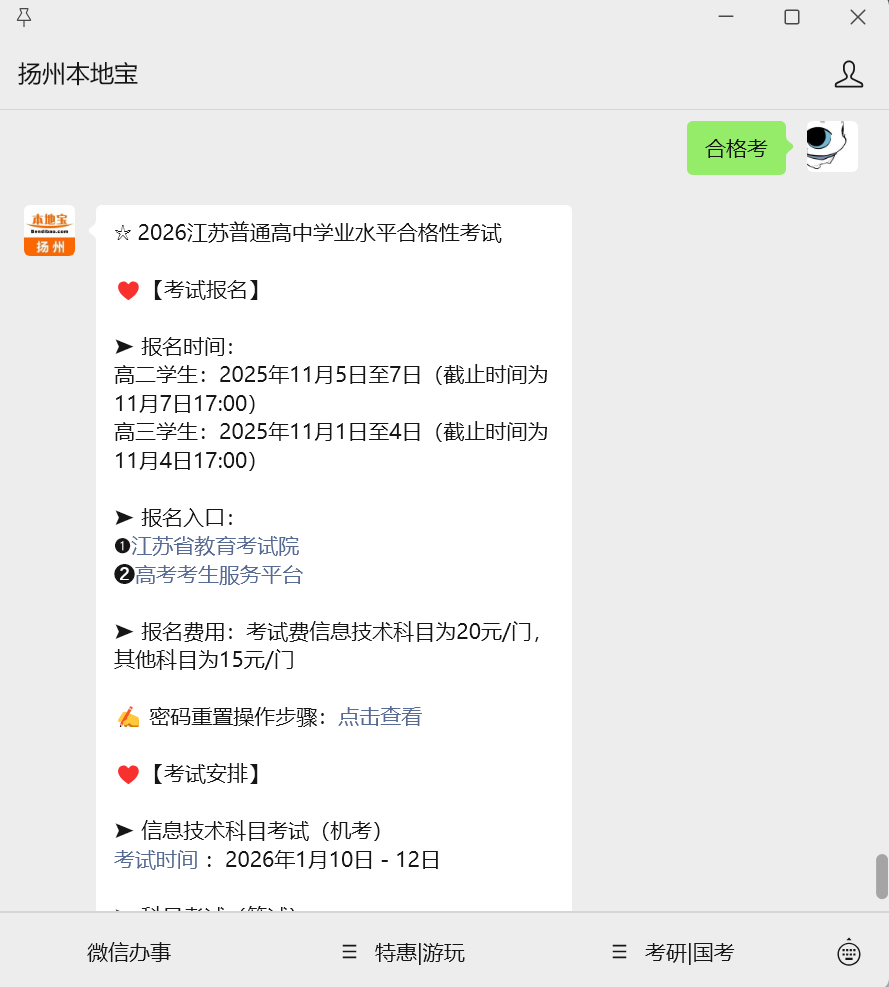Click your own avatar next to 合格考

click(831, 146)
